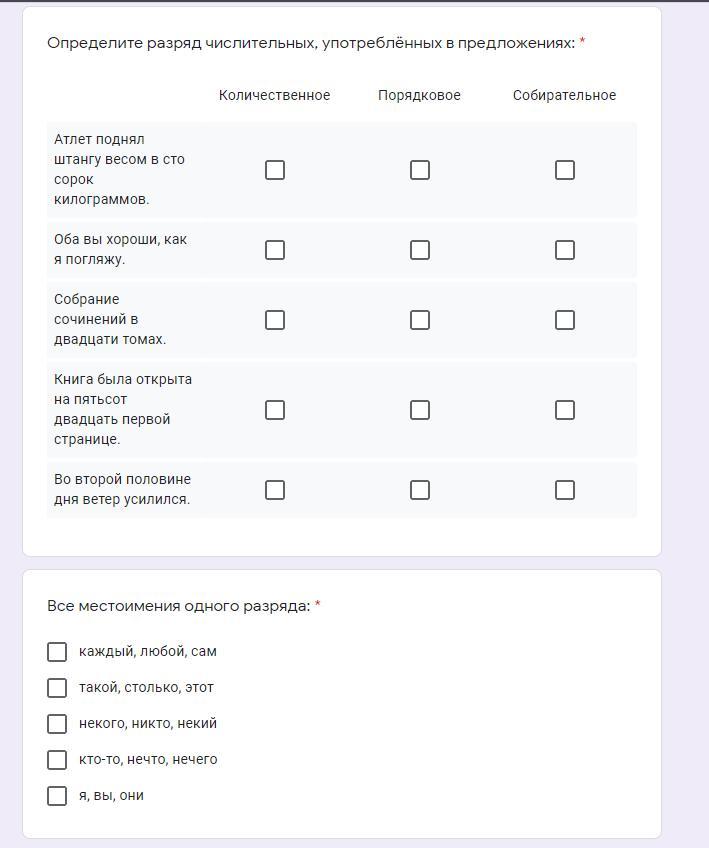
Task: Tick Количественное for Книга была открыта row
Action: coord(275,410)
